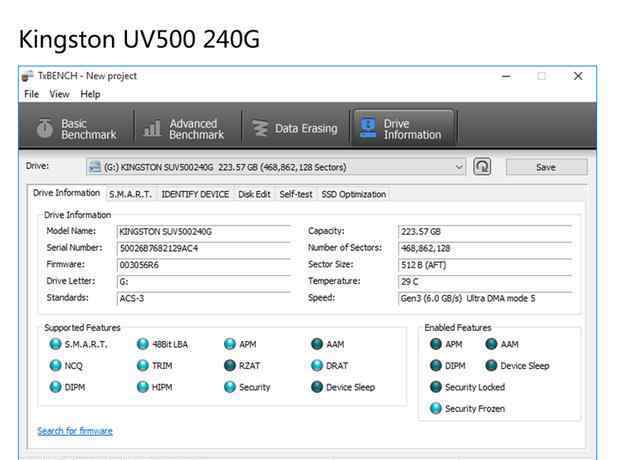
Task: Click the Save button
Action: [547, 167]
